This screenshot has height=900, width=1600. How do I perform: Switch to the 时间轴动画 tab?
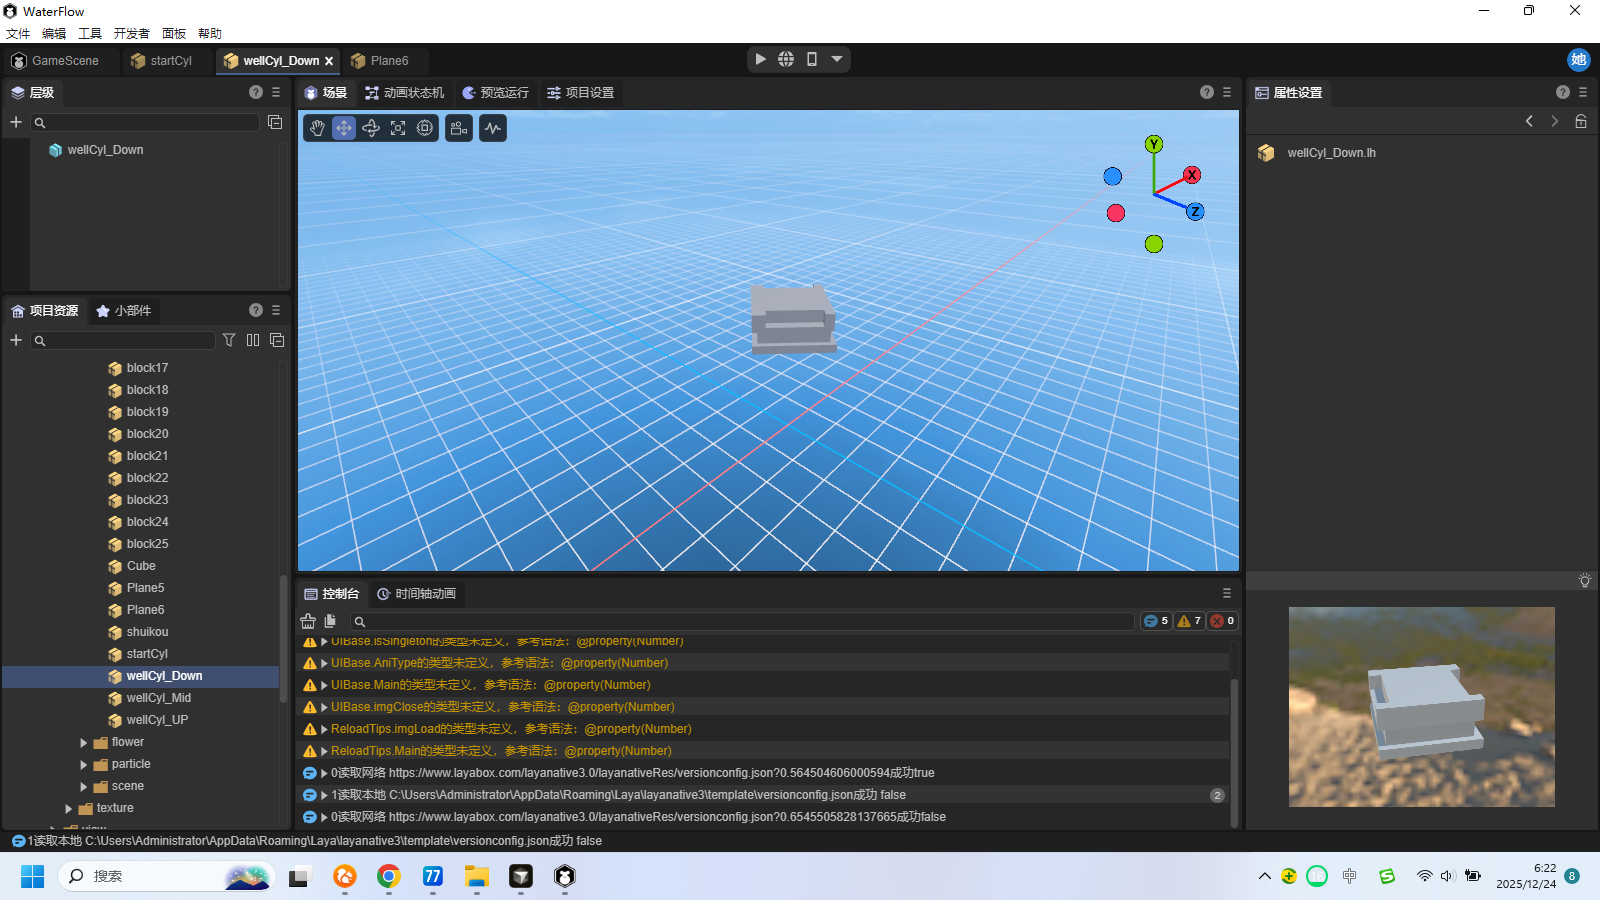[416, 594]
